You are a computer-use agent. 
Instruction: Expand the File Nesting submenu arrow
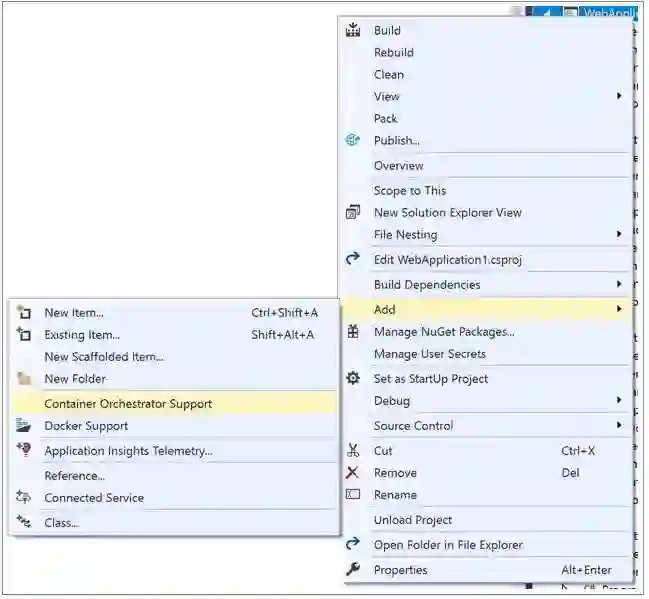(619, 234)
